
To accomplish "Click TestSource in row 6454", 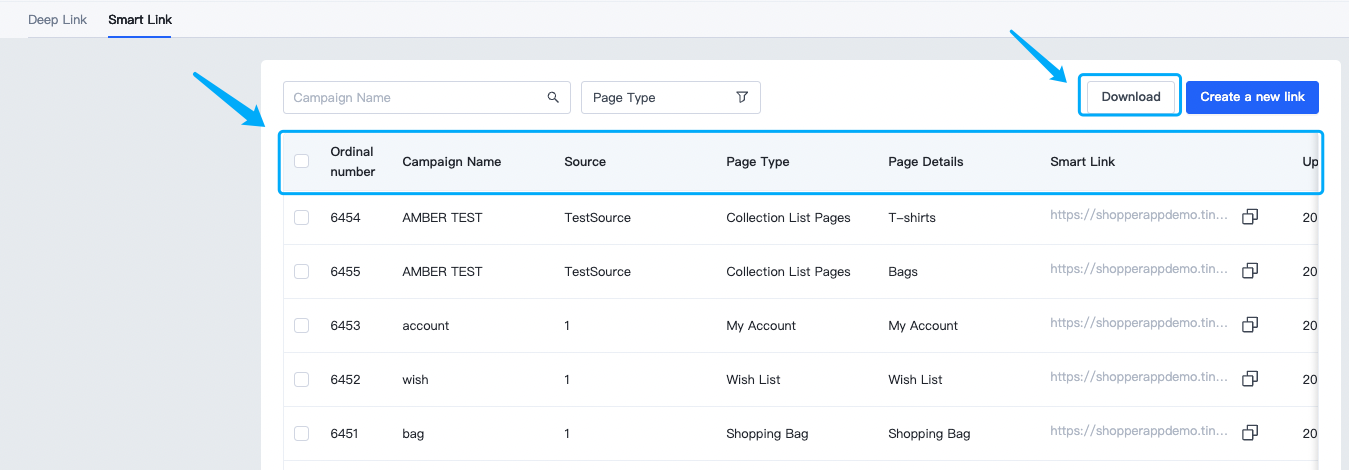I will pyautogui.click(x=597, y=217).
